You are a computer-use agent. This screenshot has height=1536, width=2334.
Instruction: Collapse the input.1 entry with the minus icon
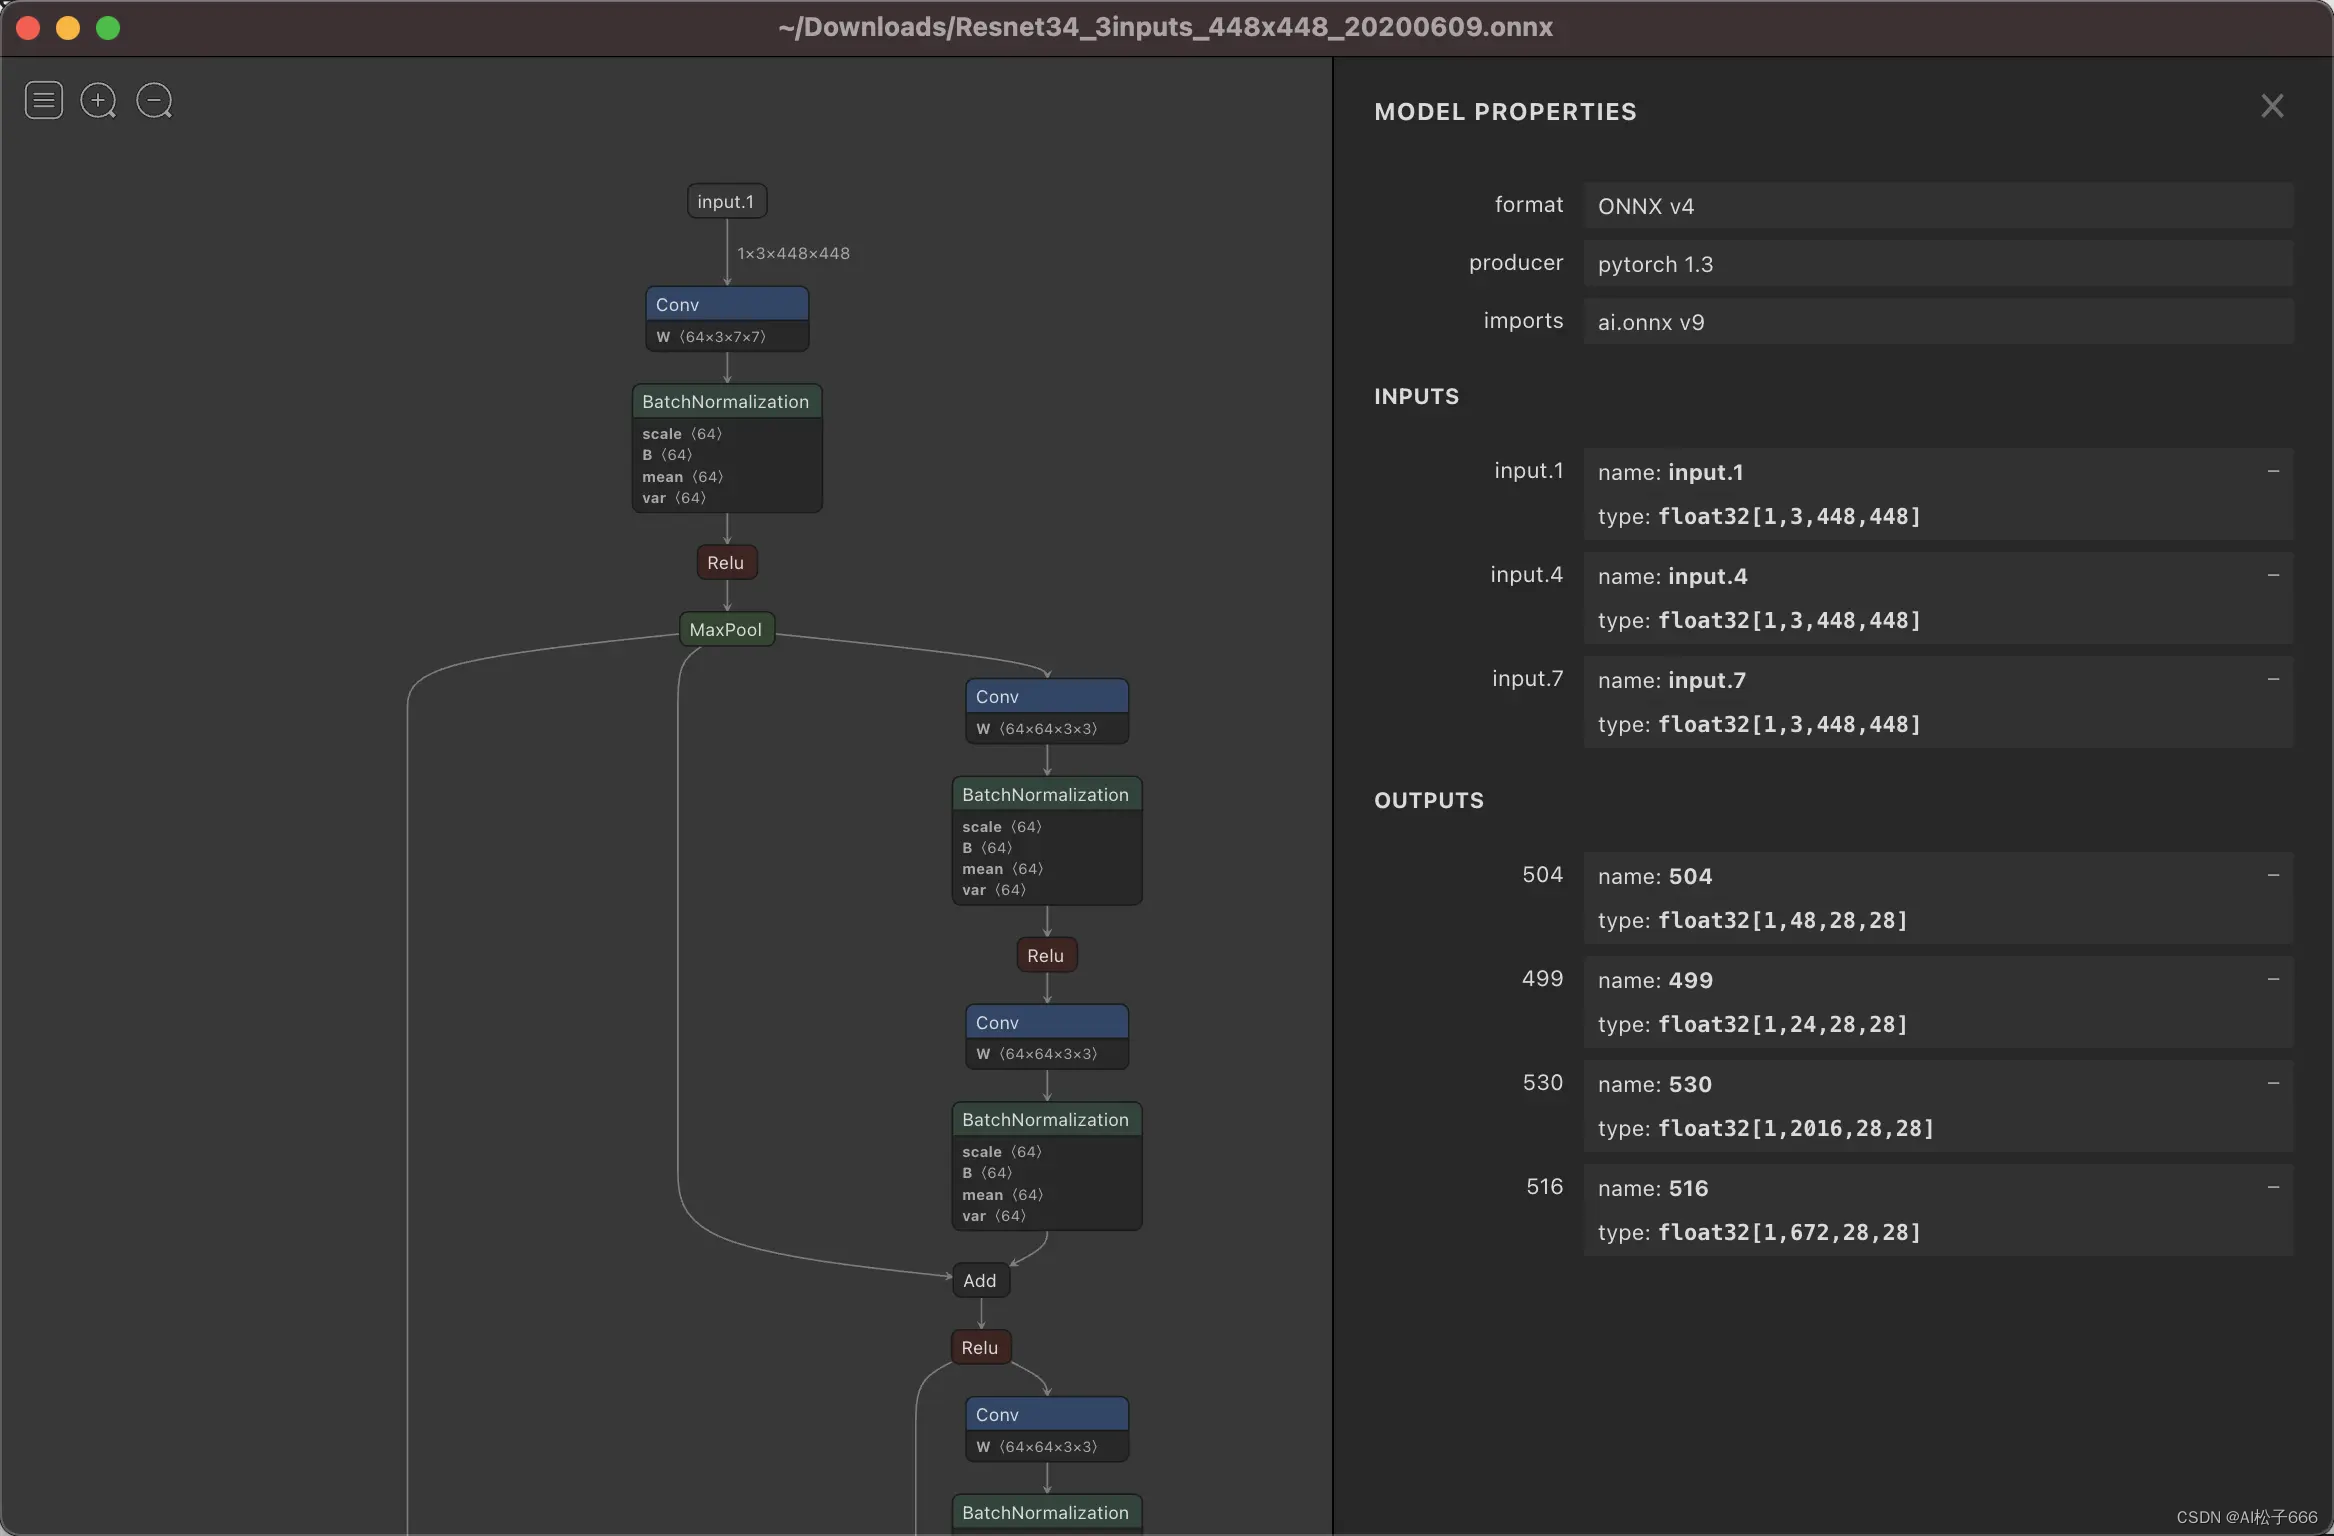2273,471
